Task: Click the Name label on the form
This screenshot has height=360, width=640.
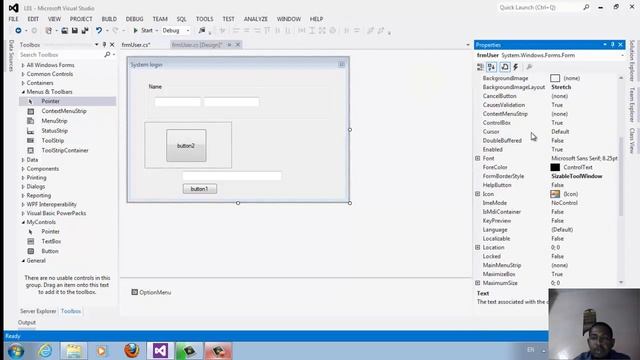Action: [155, 87]
